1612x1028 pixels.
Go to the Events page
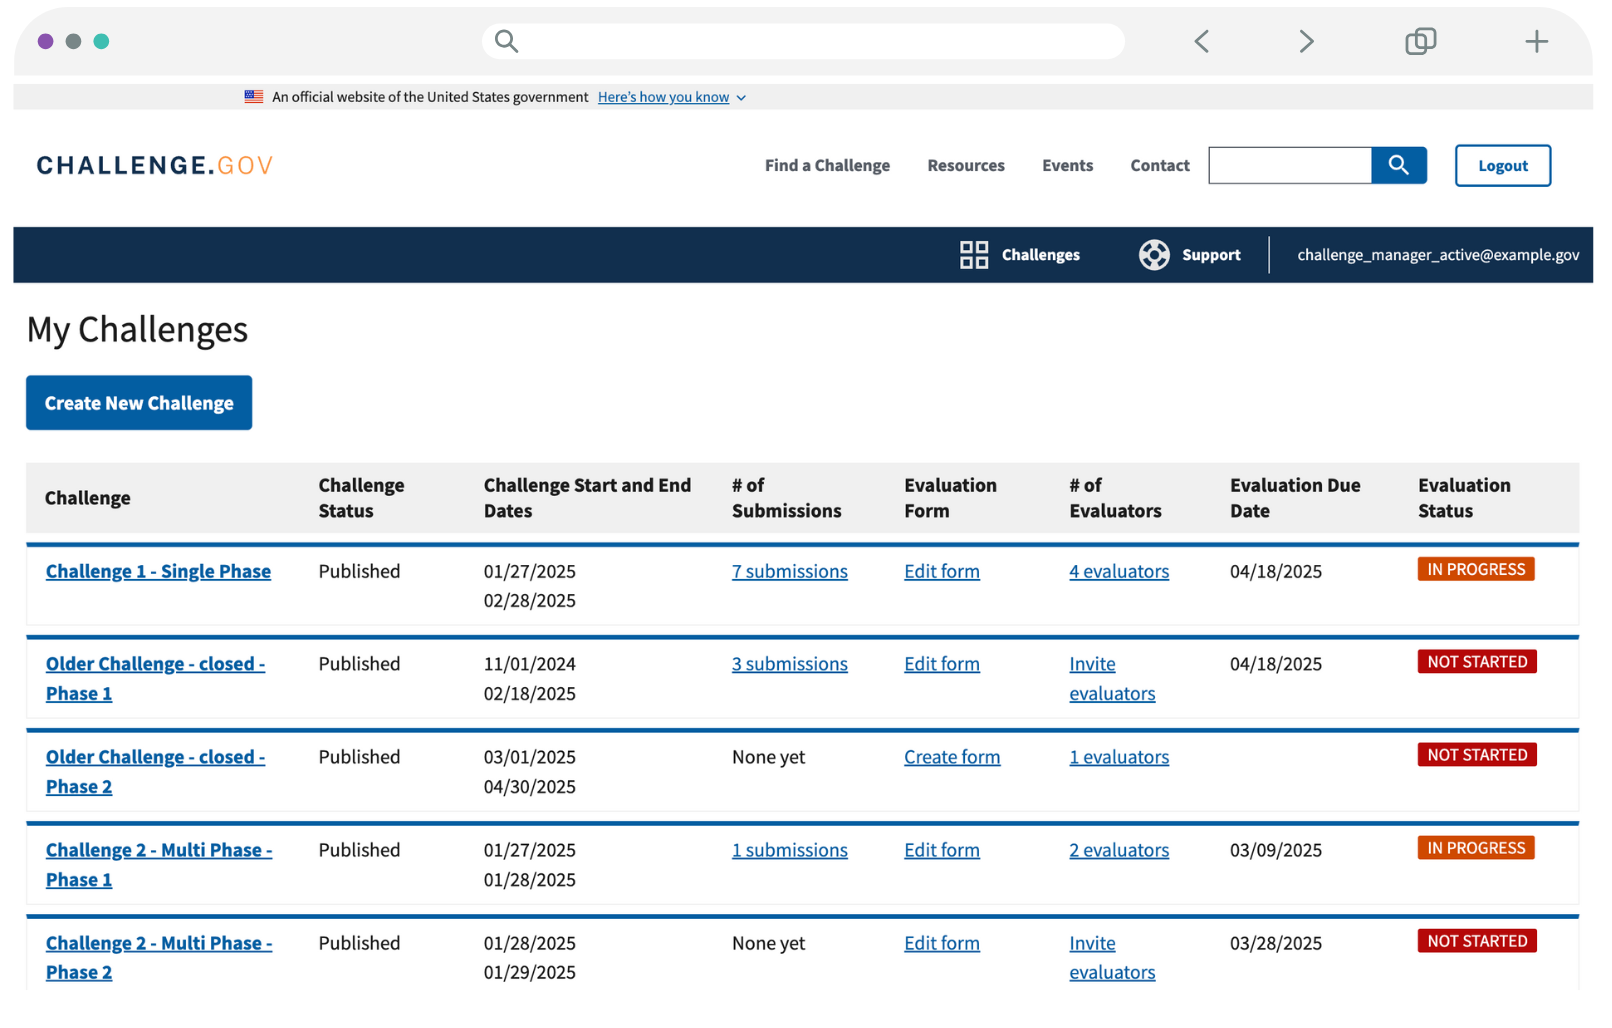pos(1067,166)
